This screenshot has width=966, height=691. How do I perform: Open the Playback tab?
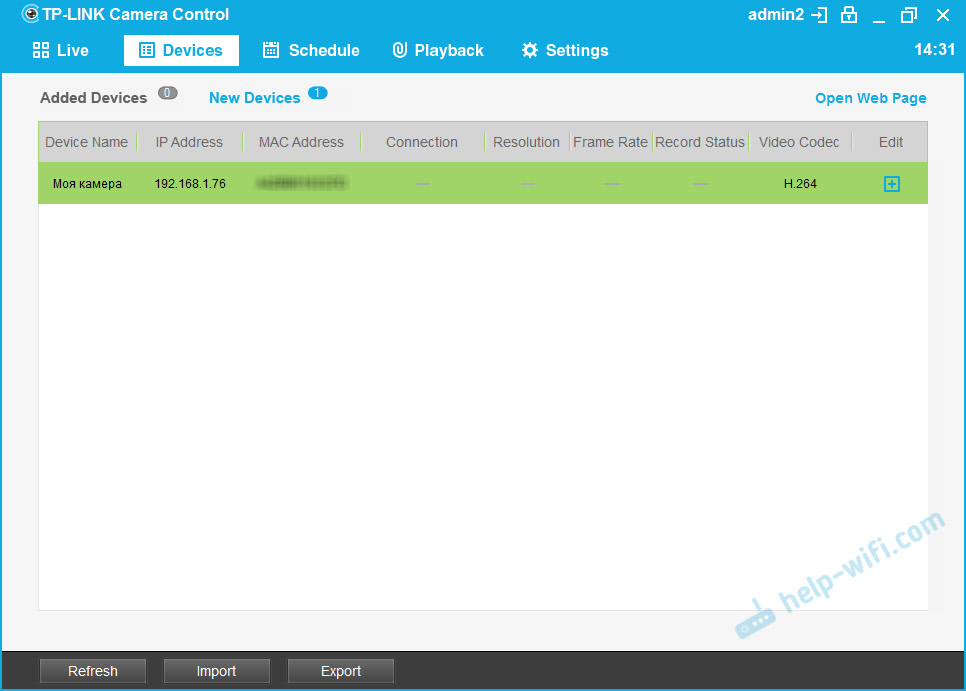click(437, 50)
